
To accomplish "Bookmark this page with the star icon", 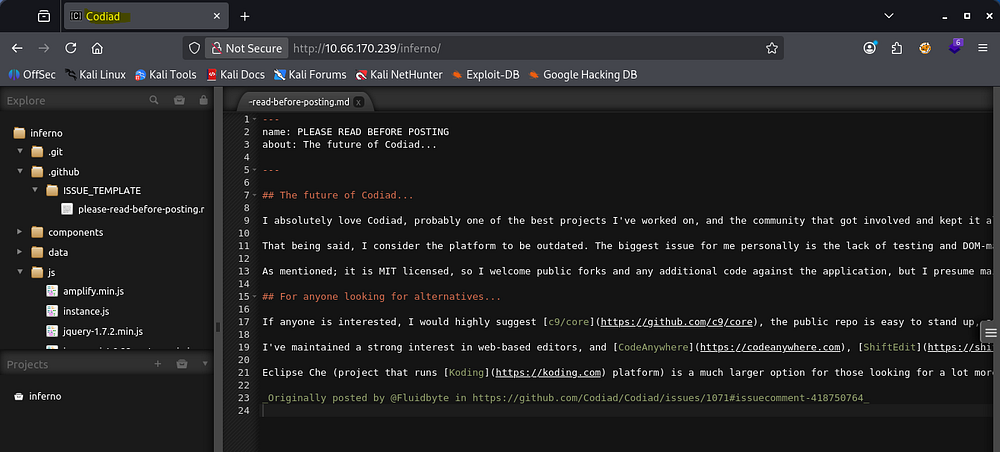I will (771, 48).
